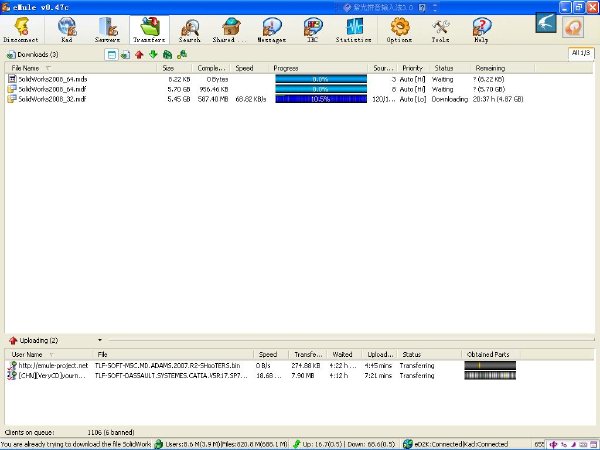Viewport: 600px width, 450px height.
Task: Click the eD2K connection globe status icon
Action: (408, 444)
